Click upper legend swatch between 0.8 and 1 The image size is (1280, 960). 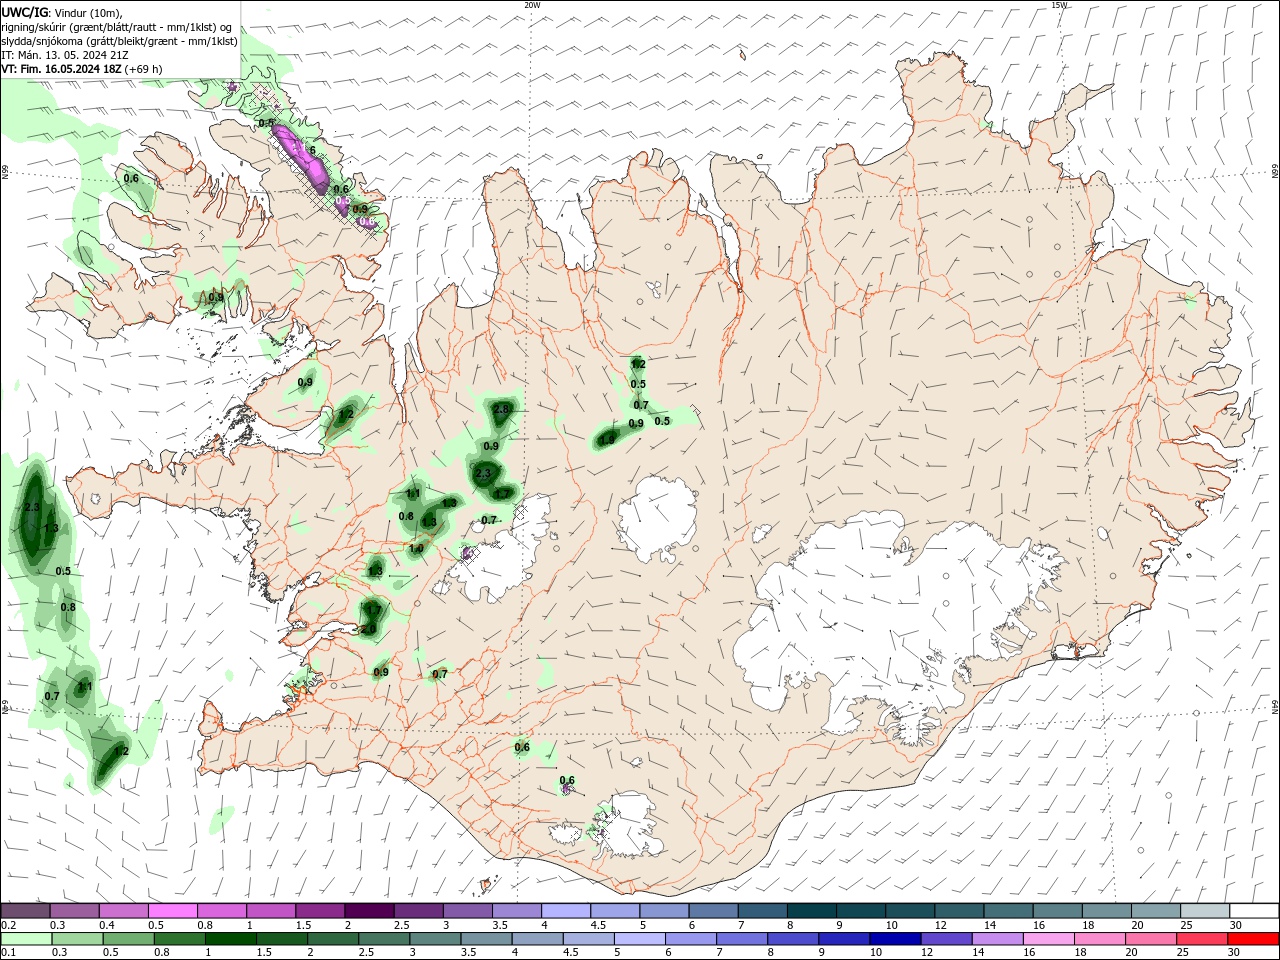tap(221, 910)
